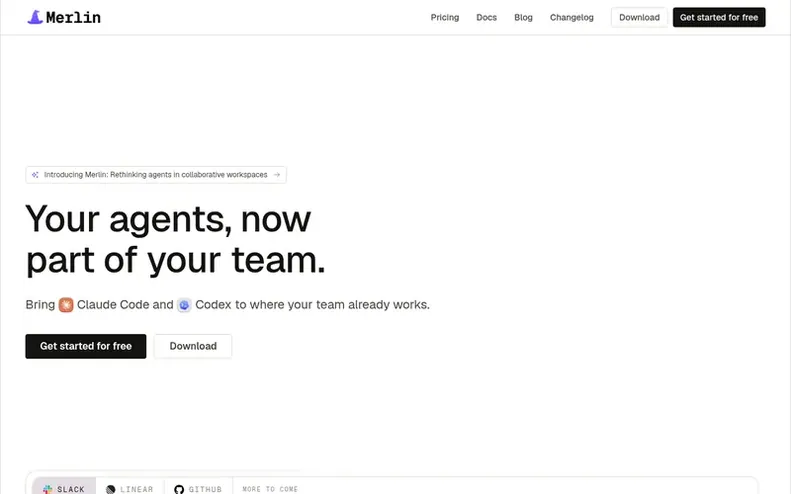
Task: Click hero Get started for free button
Action: pyautogui.click(x=86, y=346)
